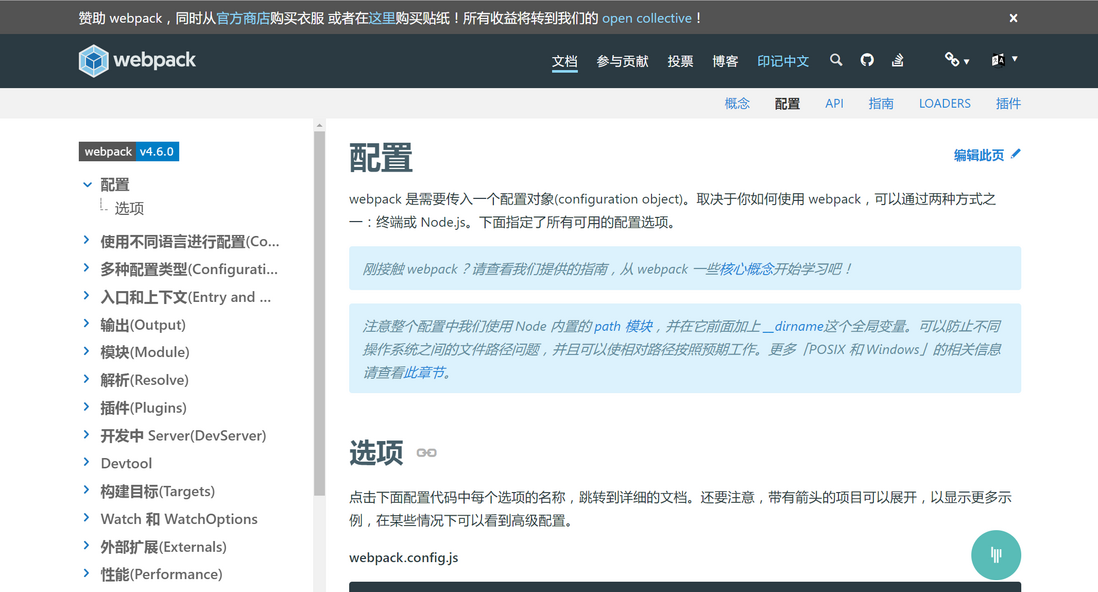Open the language selection dropdown

point(1001,60)
